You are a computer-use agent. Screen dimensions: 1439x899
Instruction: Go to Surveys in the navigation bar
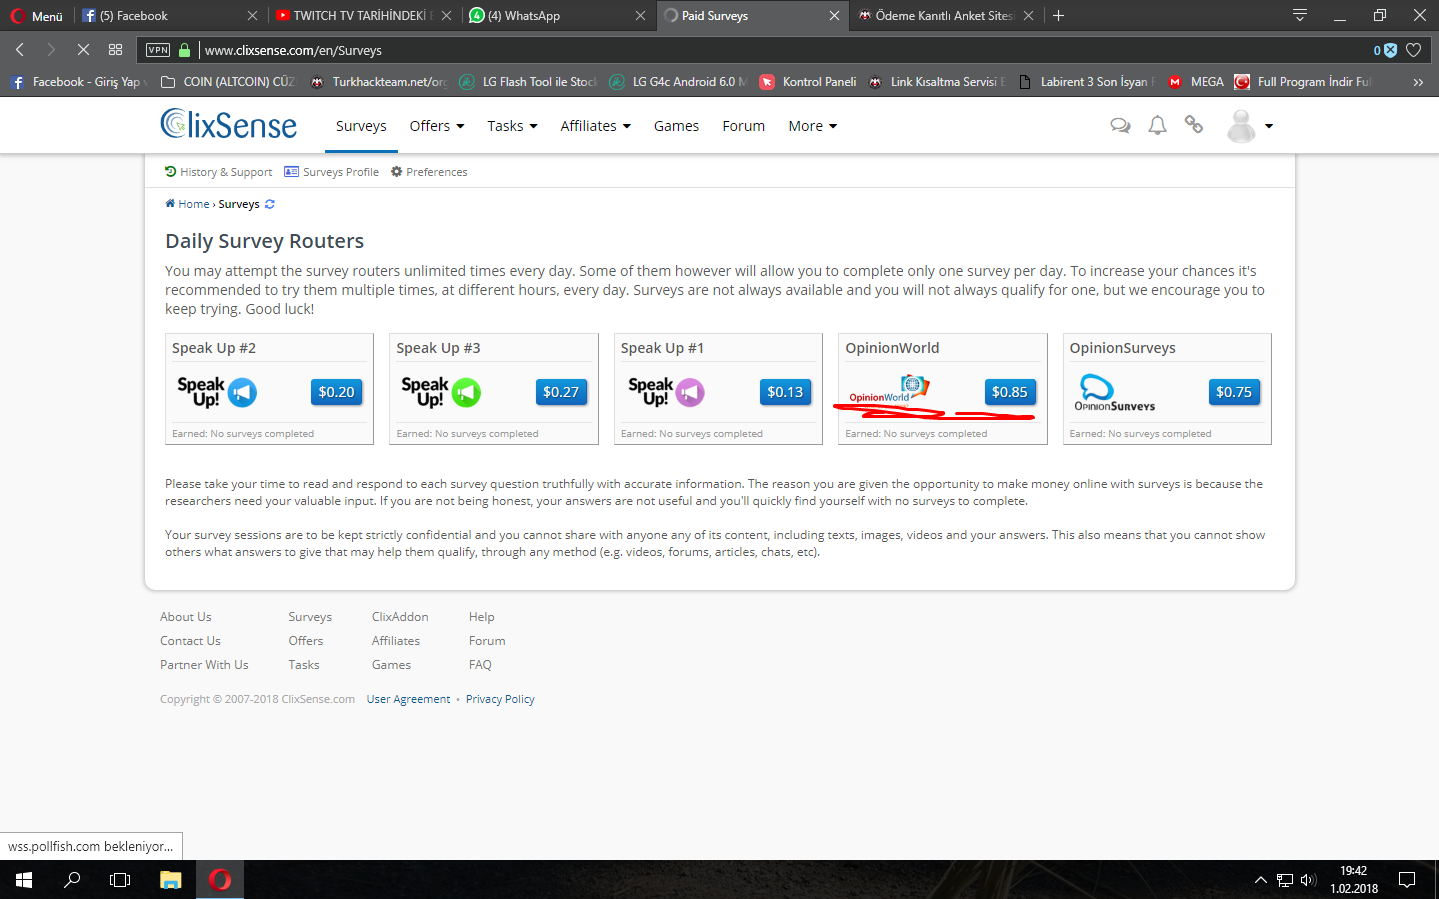tap(361, 126)
